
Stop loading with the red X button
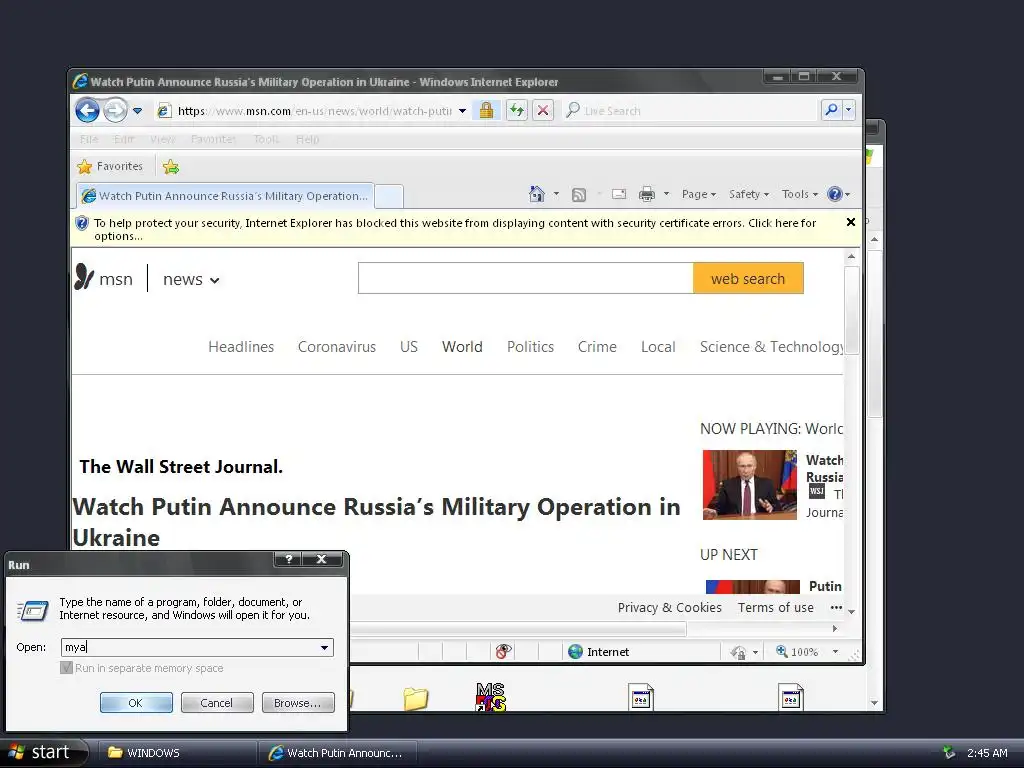click(x=543, y=110)
